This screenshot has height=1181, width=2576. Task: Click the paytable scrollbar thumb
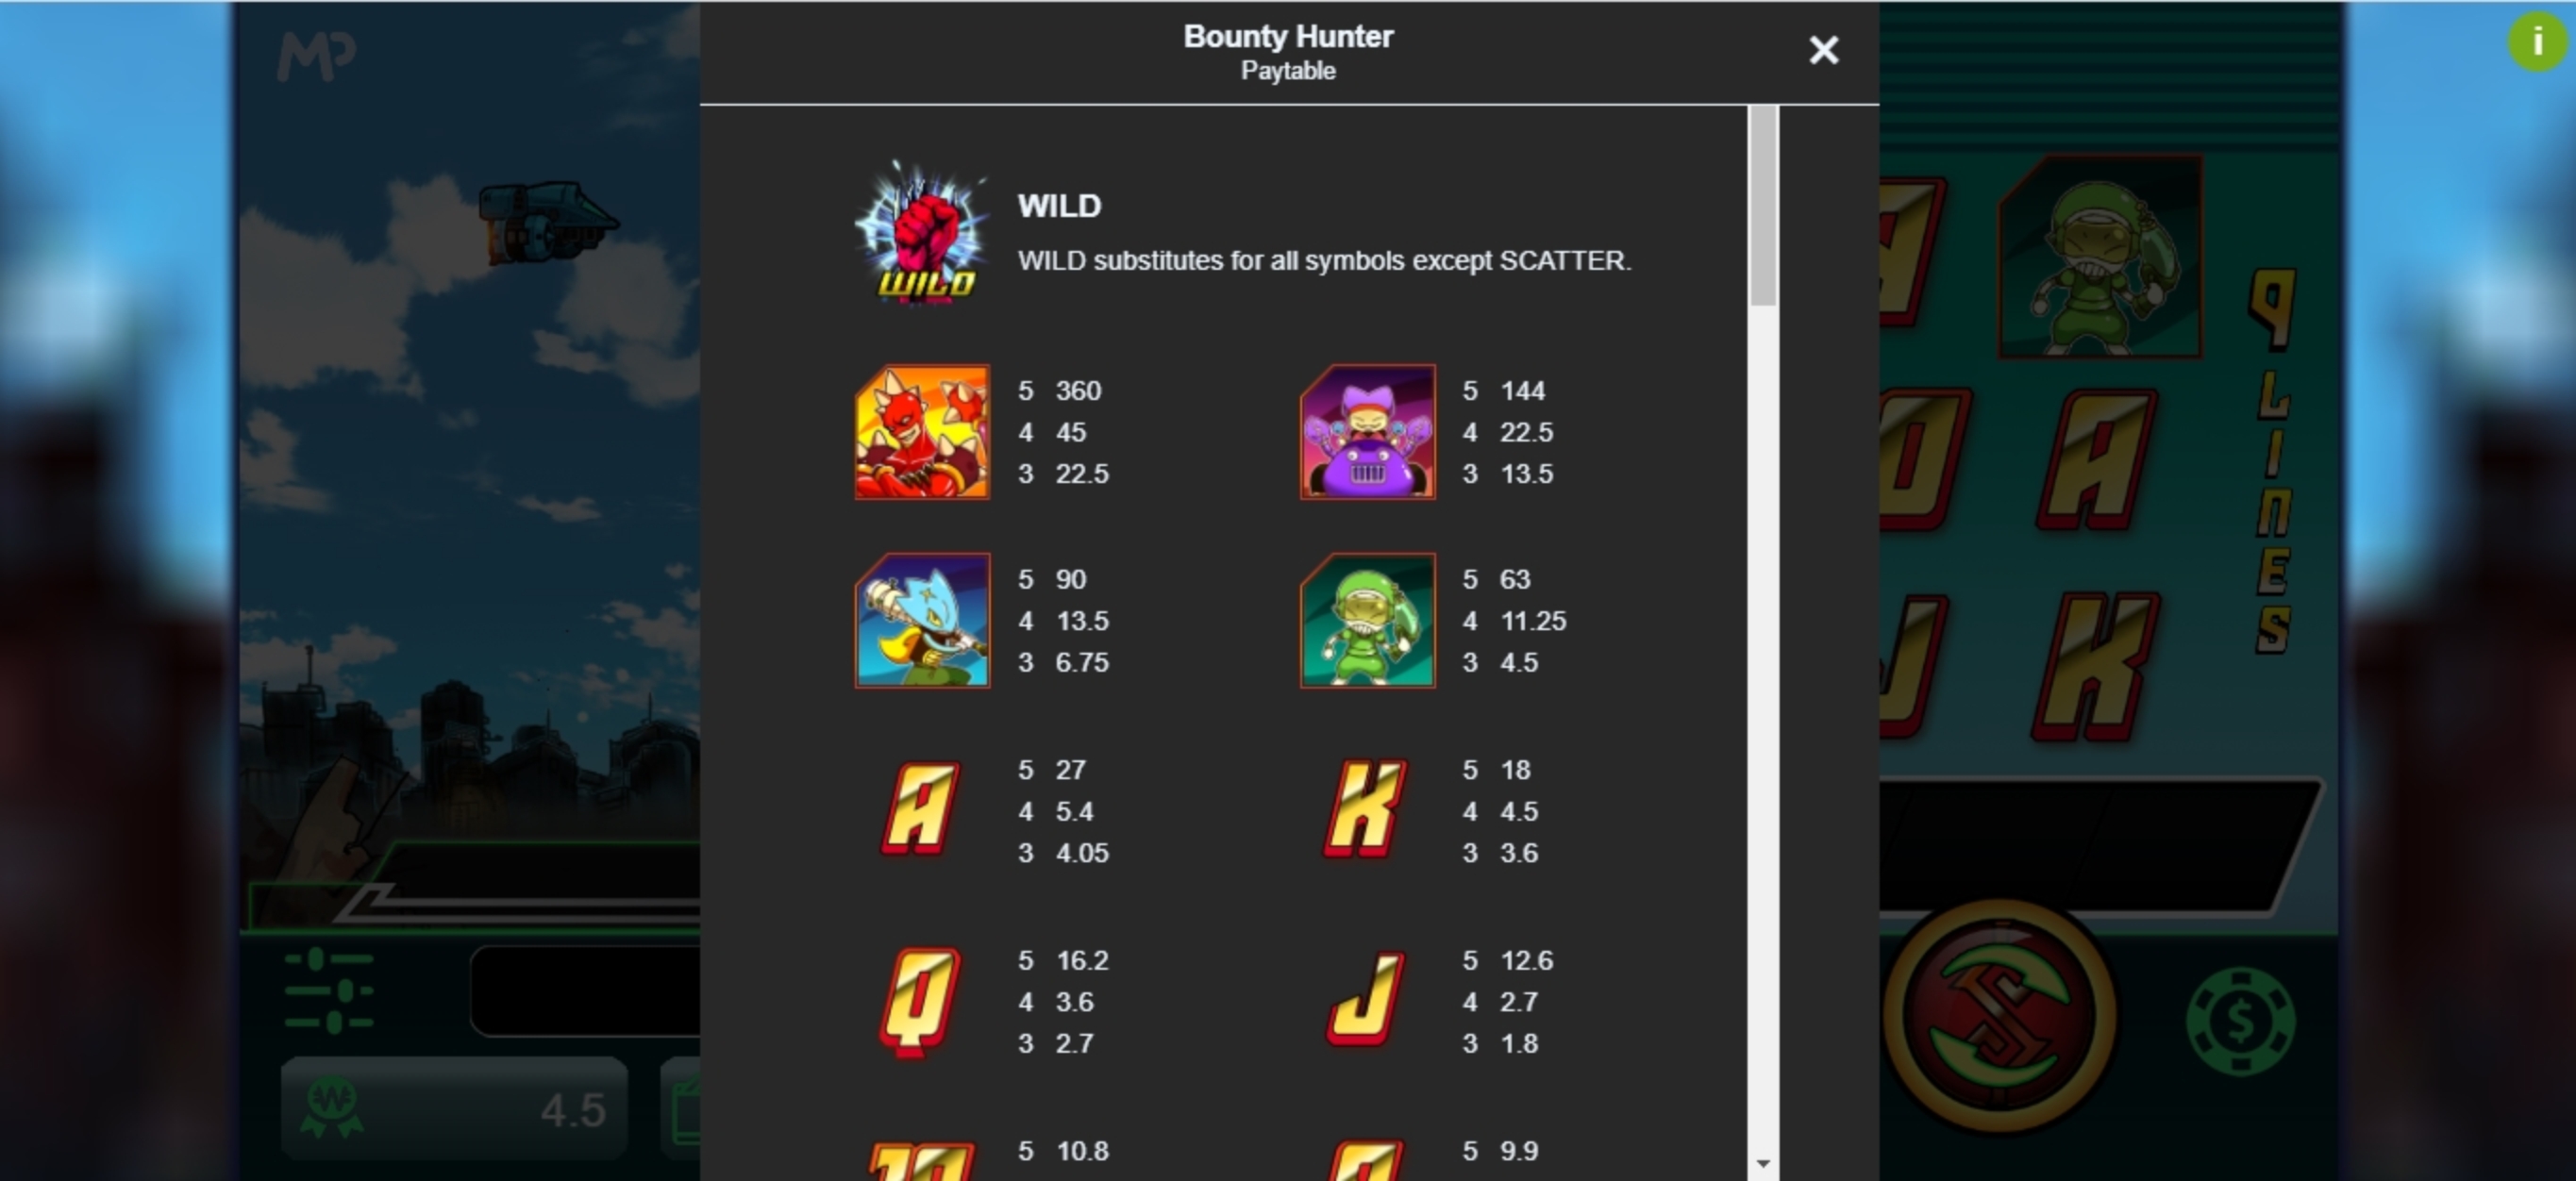[1763, 206]
